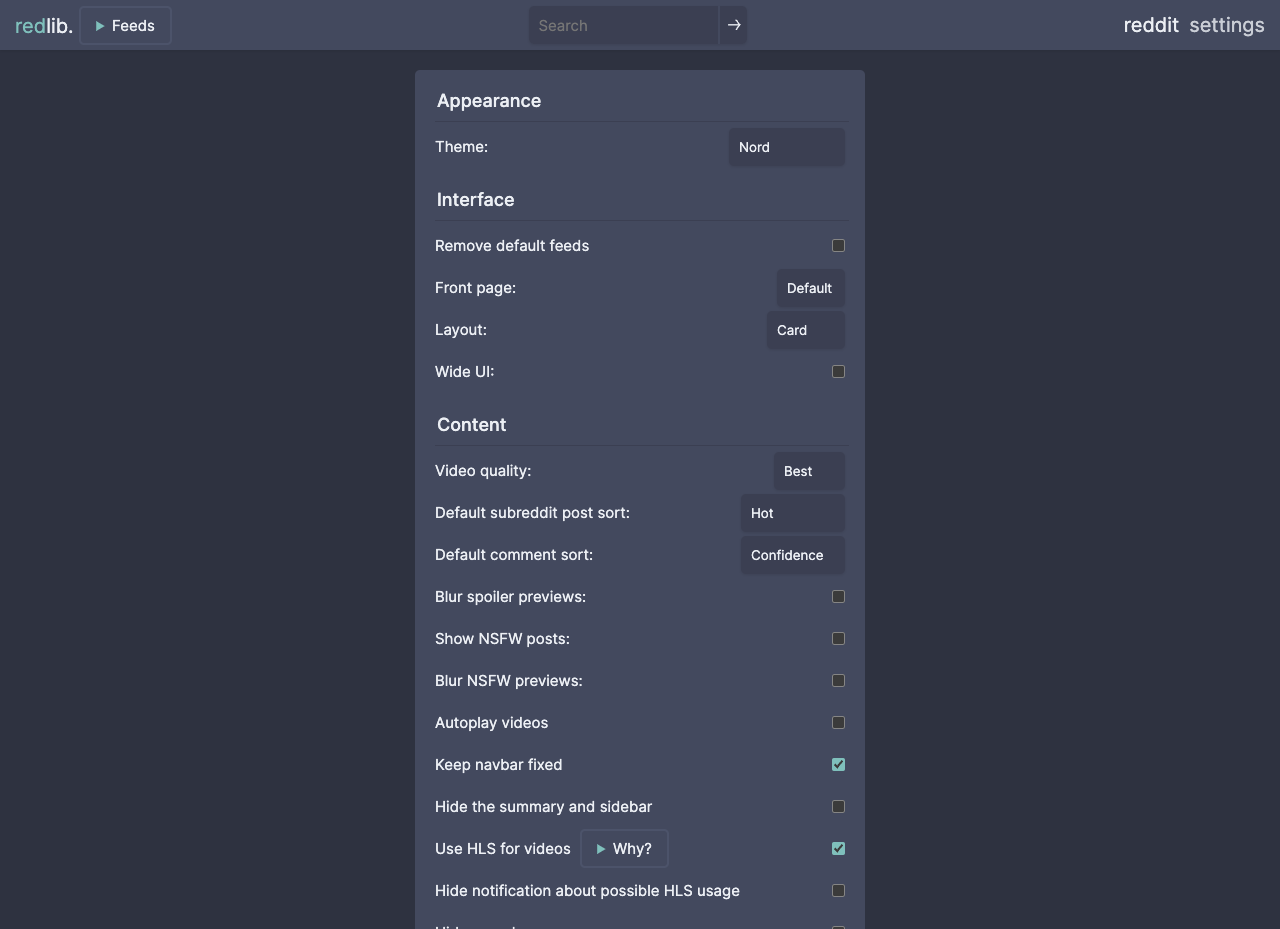Screen dimensions: 1280x929
Task: Uncheck Keep navbar fixed checkbox
Action: click(838, 764)
